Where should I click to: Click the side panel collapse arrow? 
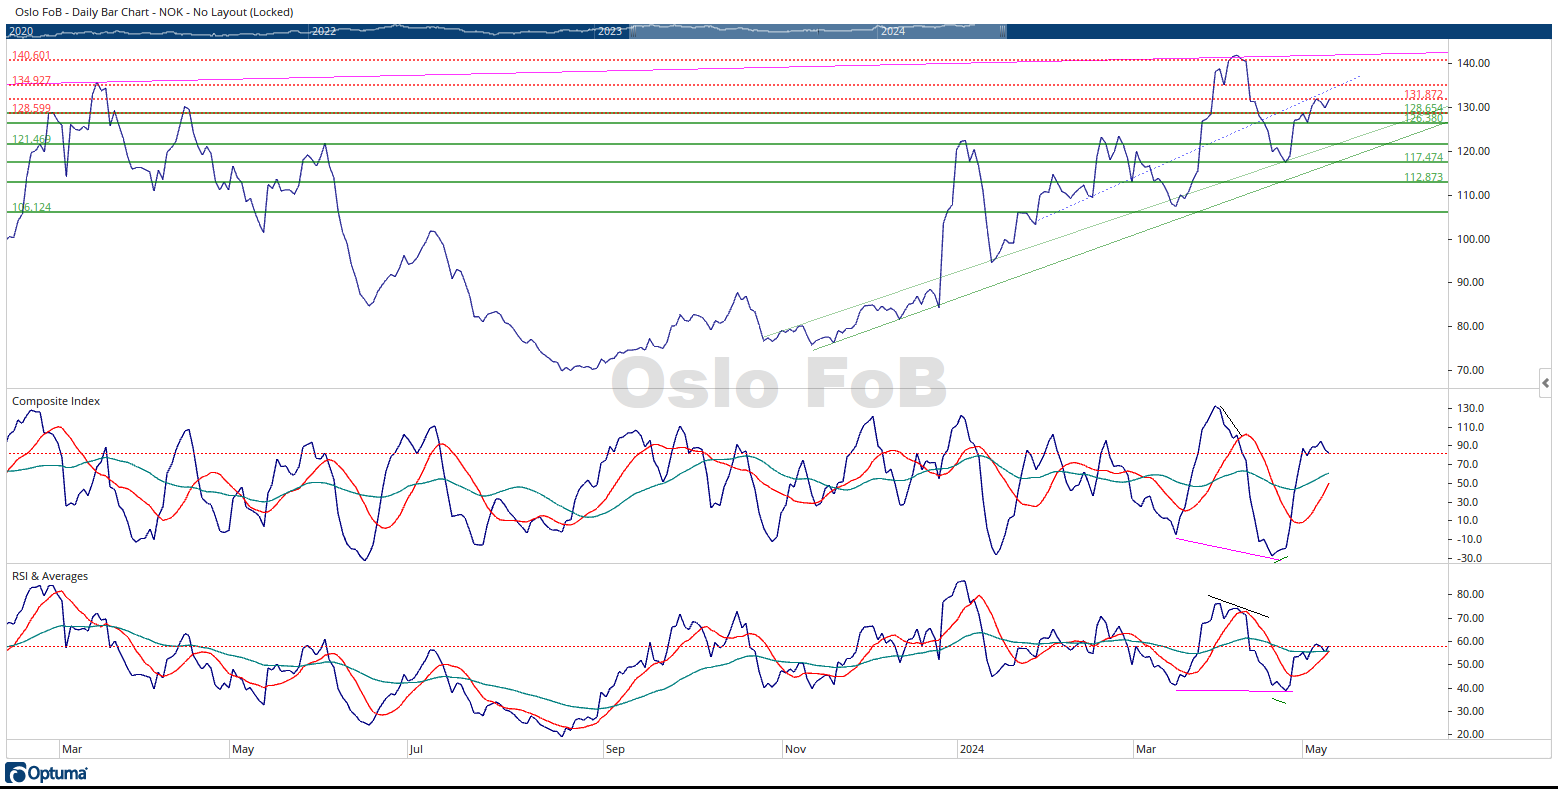click(1546, 382)
